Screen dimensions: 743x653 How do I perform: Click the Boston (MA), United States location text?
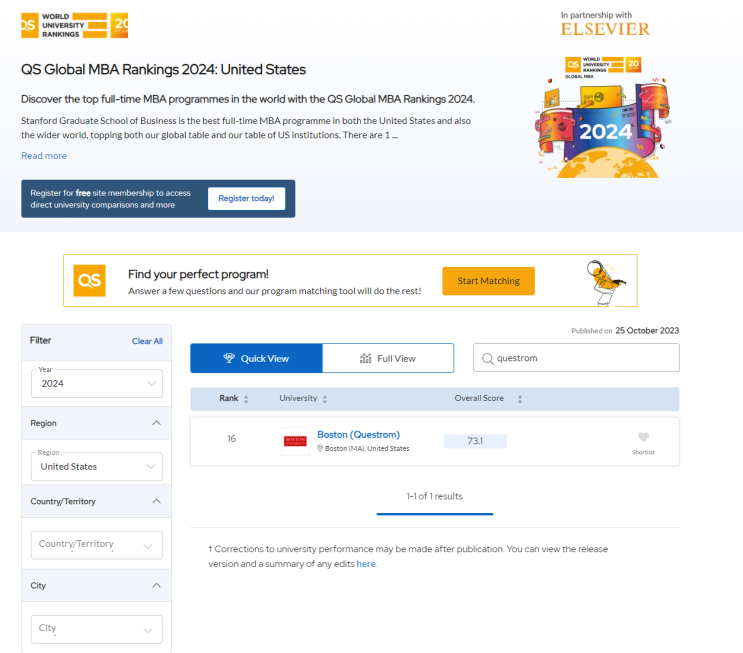[367, 448]
